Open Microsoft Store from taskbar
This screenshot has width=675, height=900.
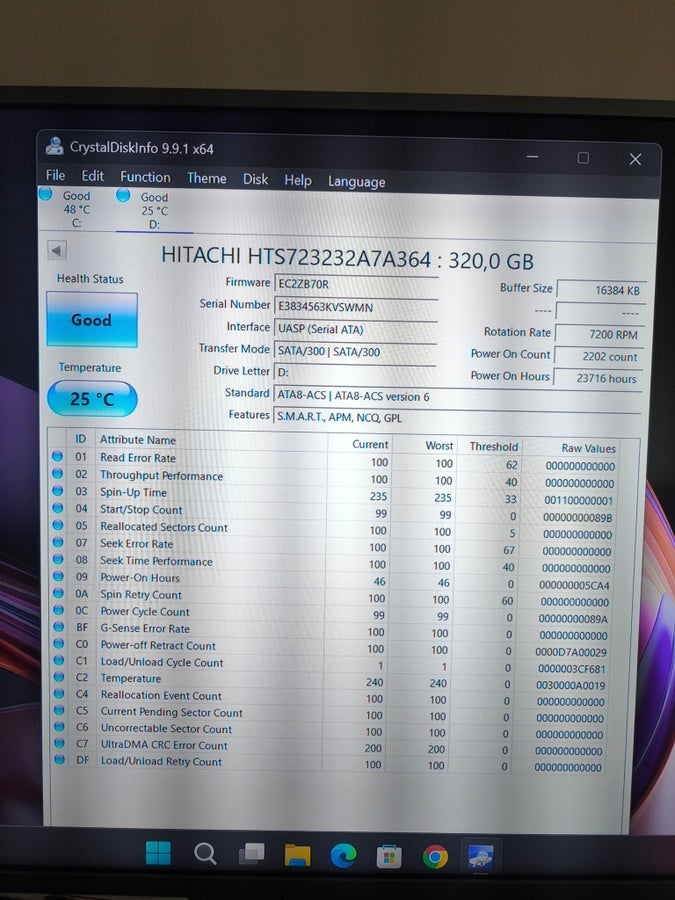[x=389, y=857]
